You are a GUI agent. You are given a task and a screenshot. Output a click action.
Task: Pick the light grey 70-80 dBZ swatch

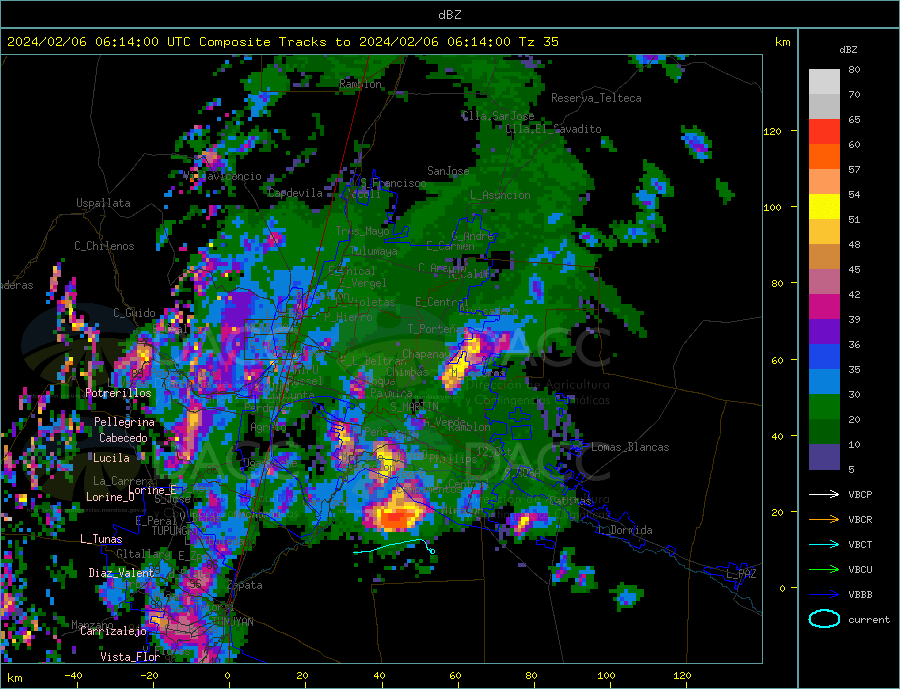pyautogui.click(x=824, y=82)
